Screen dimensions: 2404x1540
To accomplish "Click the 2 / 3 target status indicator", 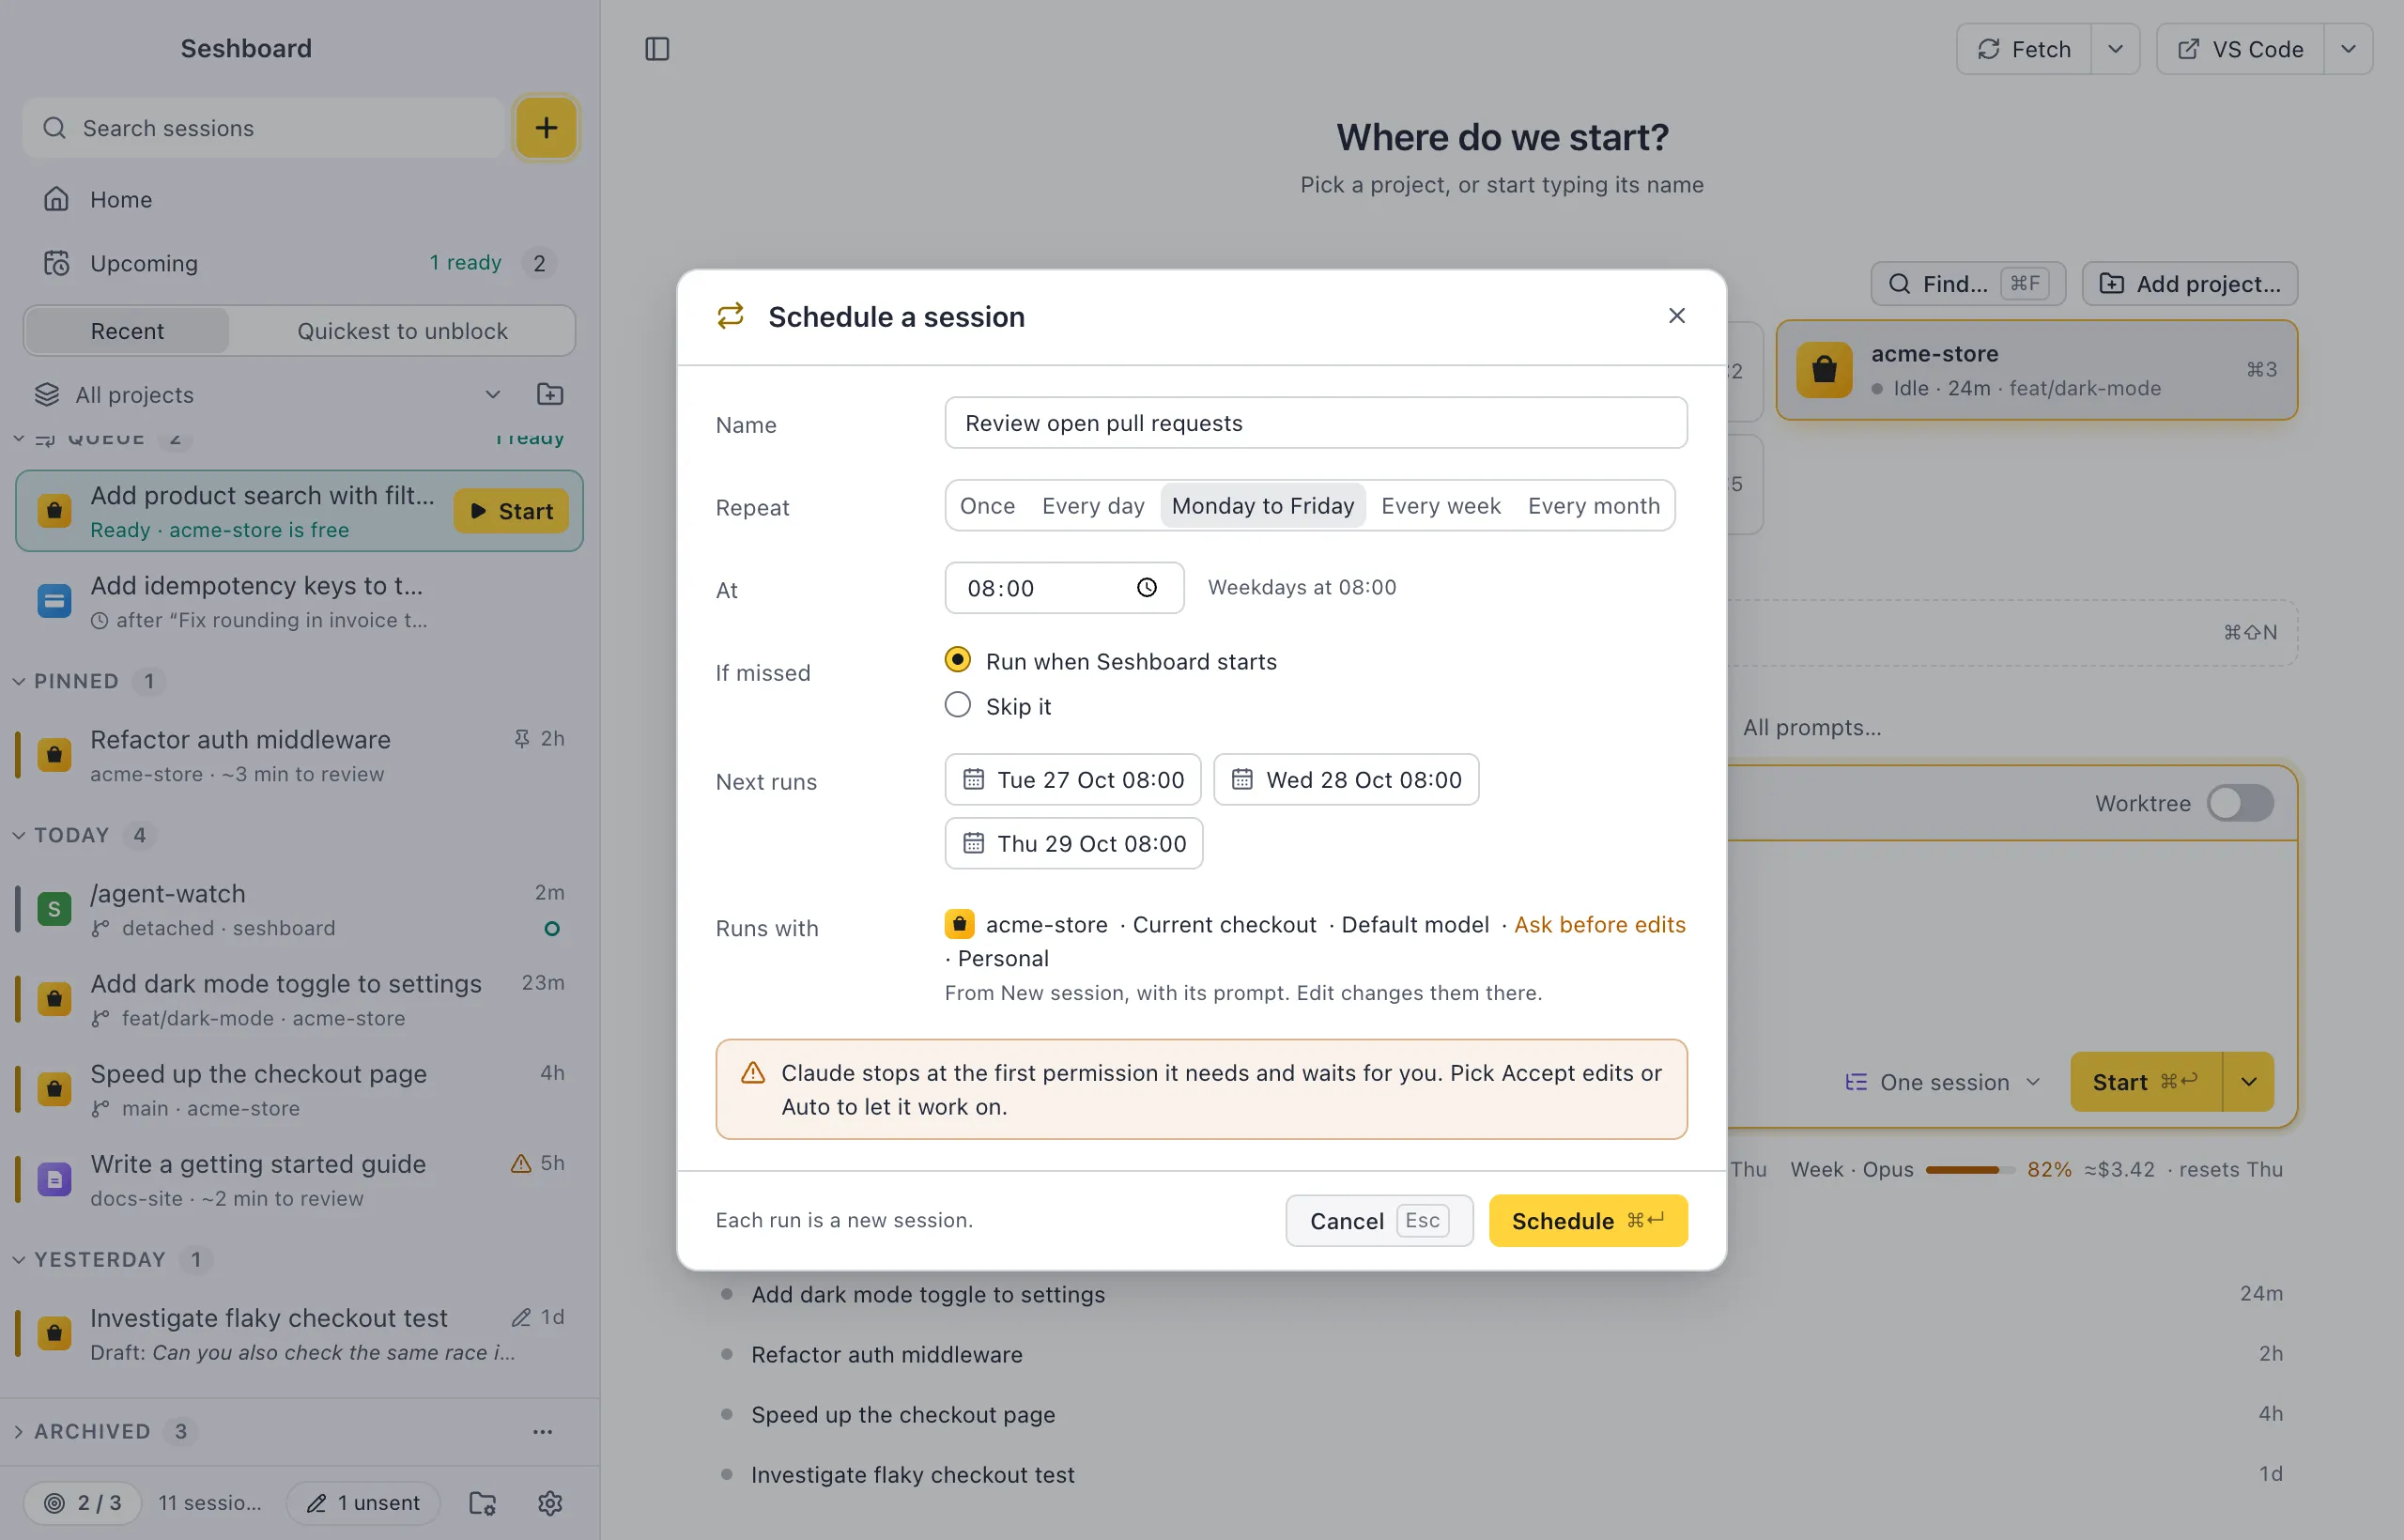I will pos(82,1502).
